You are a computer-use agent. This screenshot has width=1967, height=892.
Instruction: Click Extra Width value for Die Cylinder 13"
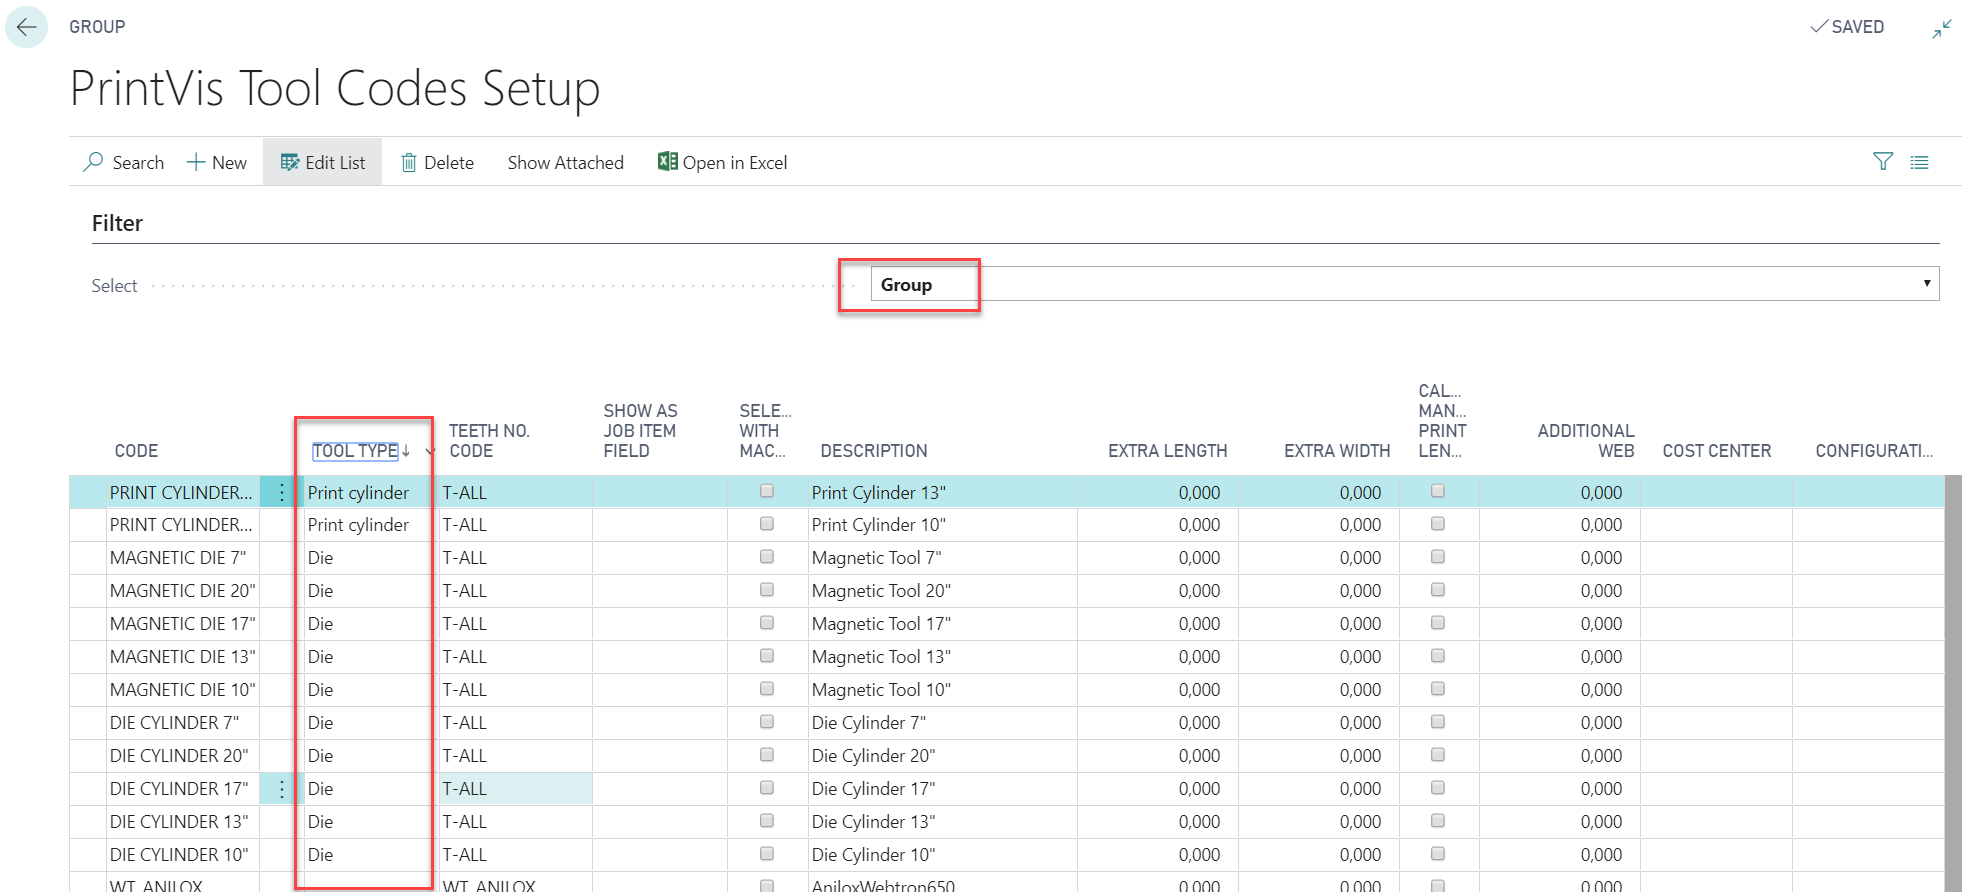point(1360,822)
